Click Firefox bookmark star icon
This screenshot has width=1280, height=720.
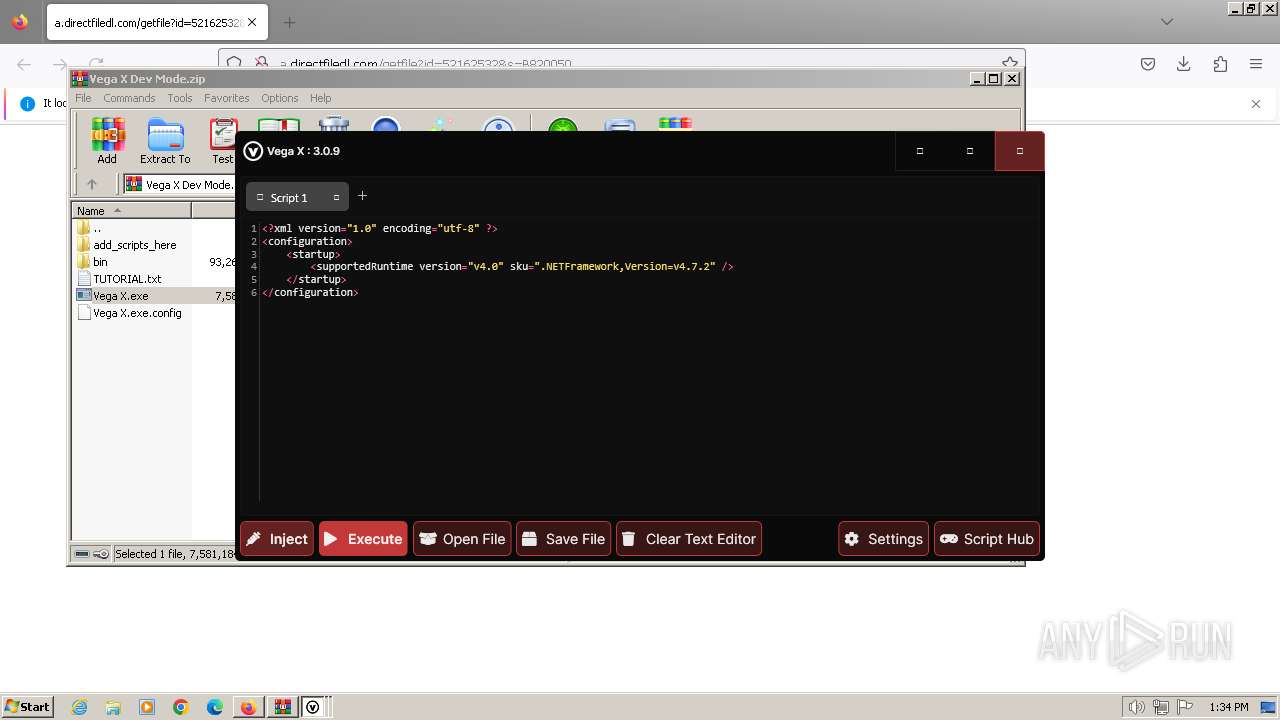(1009, 62)
